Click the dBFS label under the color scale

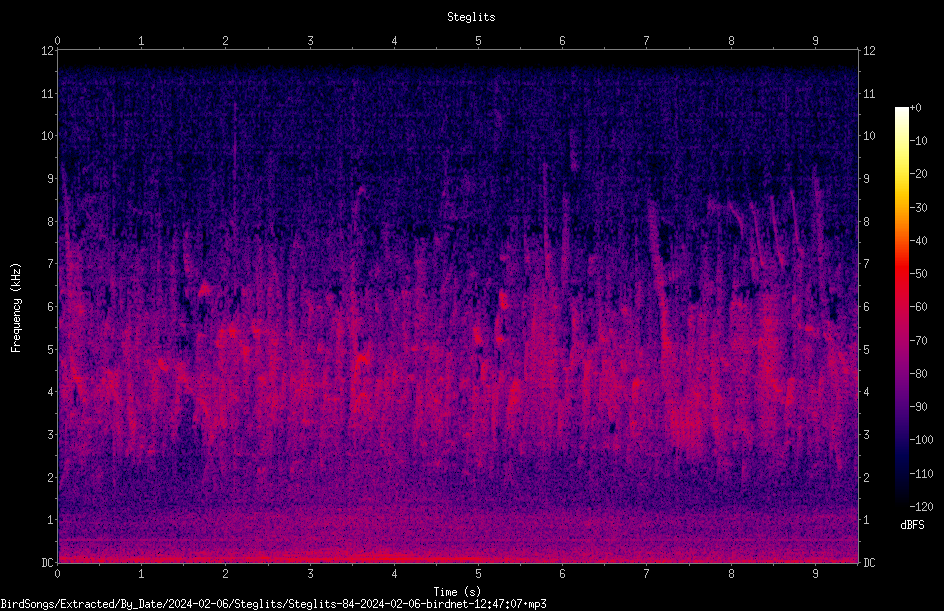pyautogui.click(x=912, y=525)
